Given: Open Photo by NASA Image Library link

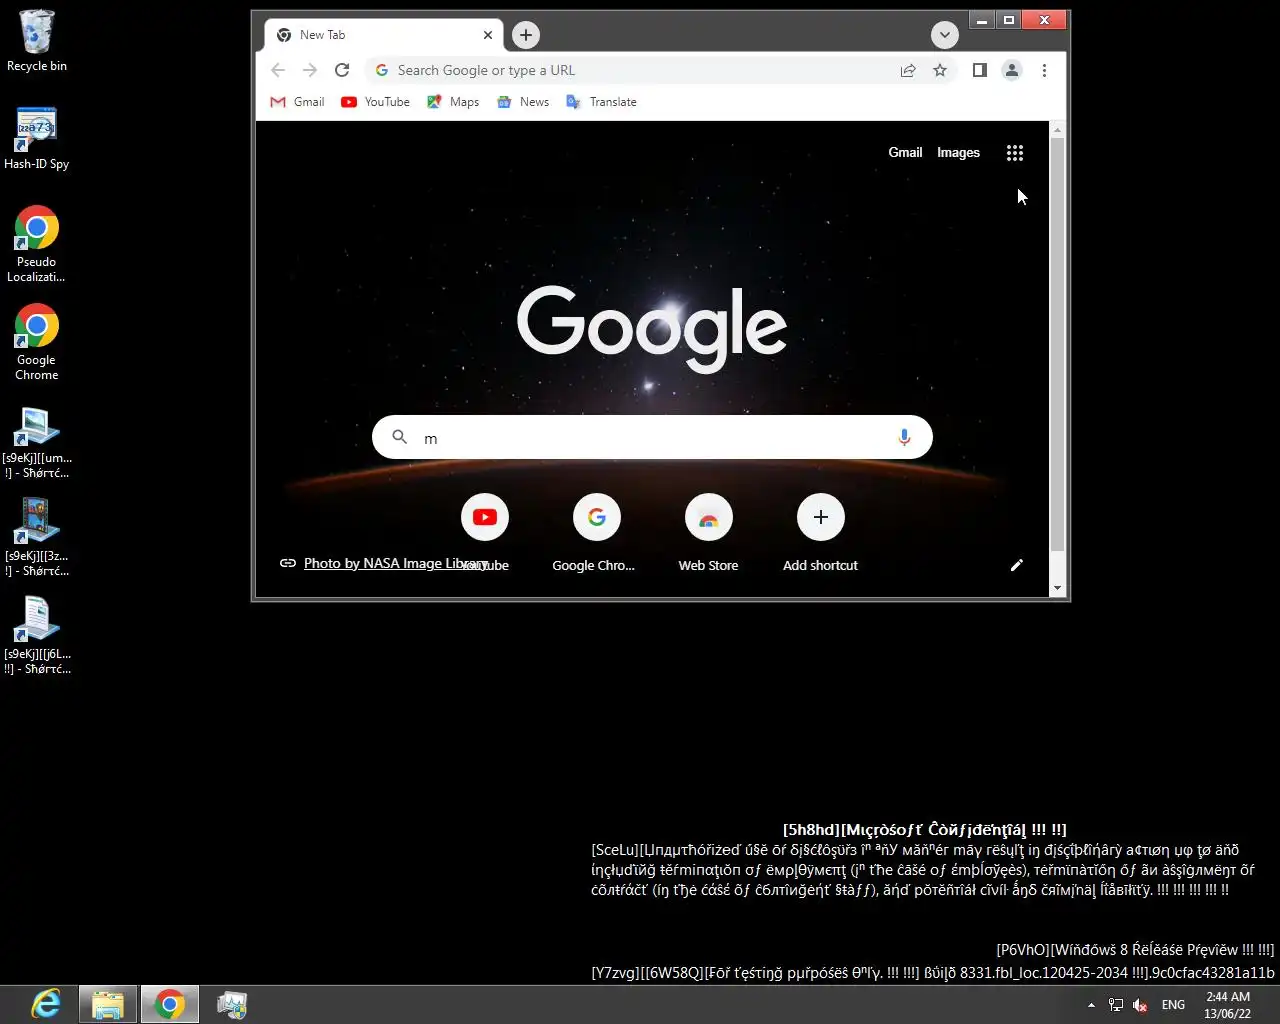Looking at the screenshot, I should pyautogui.click(x=396, y=563).
